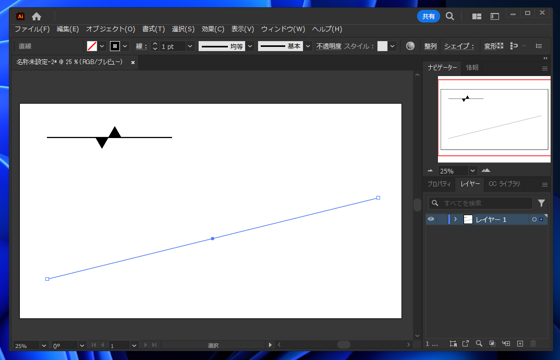The width and height of the screenshot is (560, 360).
Task: Open stroke weight 1 pt dropdown
Action: point(190,46)
